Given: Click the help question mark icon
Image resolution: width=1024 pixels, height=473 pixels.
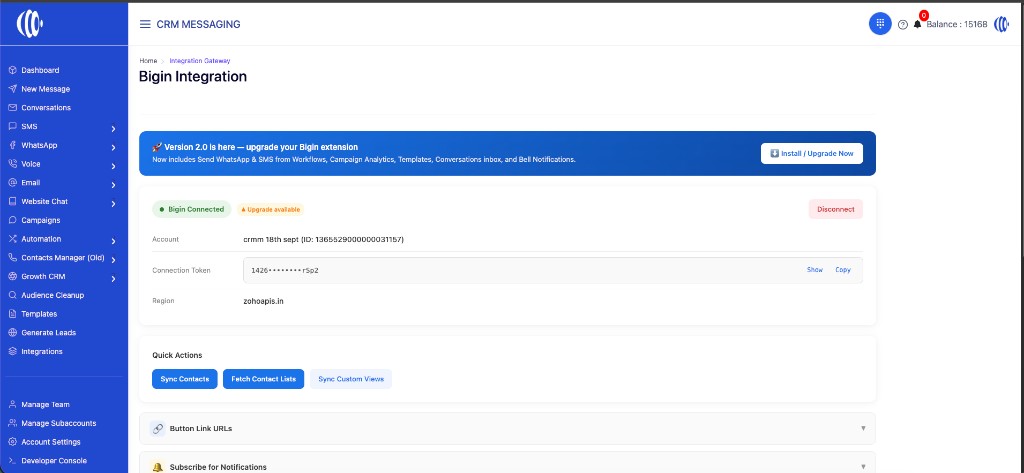Looking at the screenshot, I should point(903,25).
